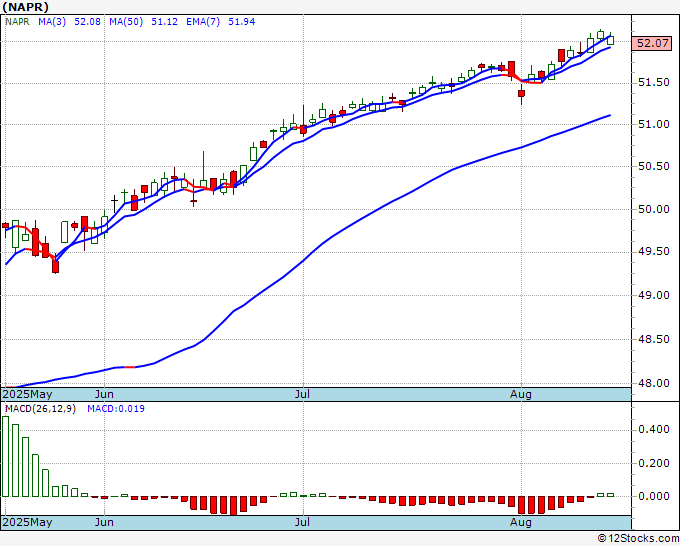Screen dimensions: 680x546
Task: Click the Aug label on price chart axis
Action: pyautogui.click(x=521, y=394)
